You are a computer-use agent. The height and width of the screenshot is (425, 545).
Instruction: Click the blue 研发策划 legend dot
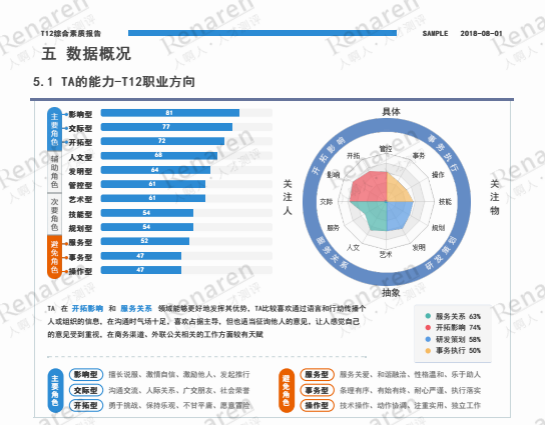pyautogui.click(x=428, y=339)
